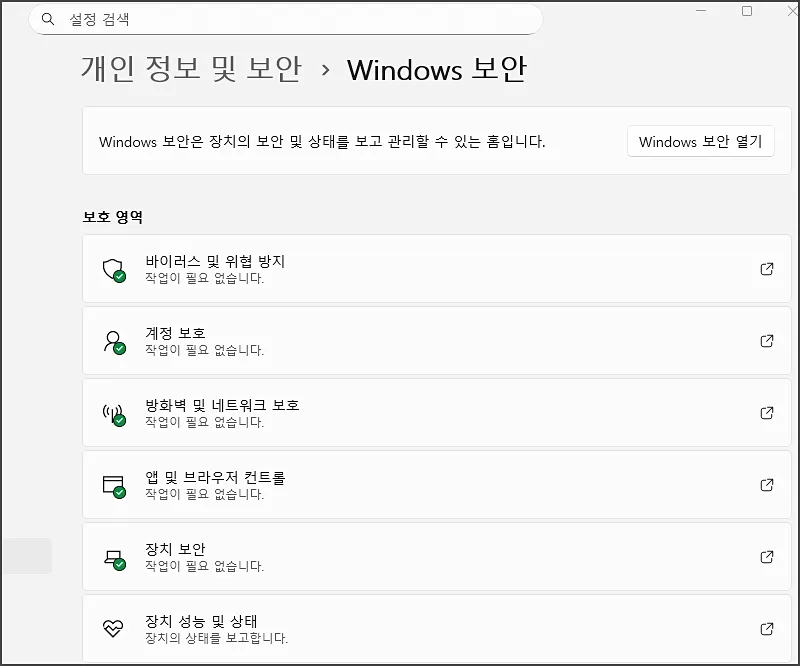Open external link icon for 바이러스 및 위협 방지

point(767,269)
